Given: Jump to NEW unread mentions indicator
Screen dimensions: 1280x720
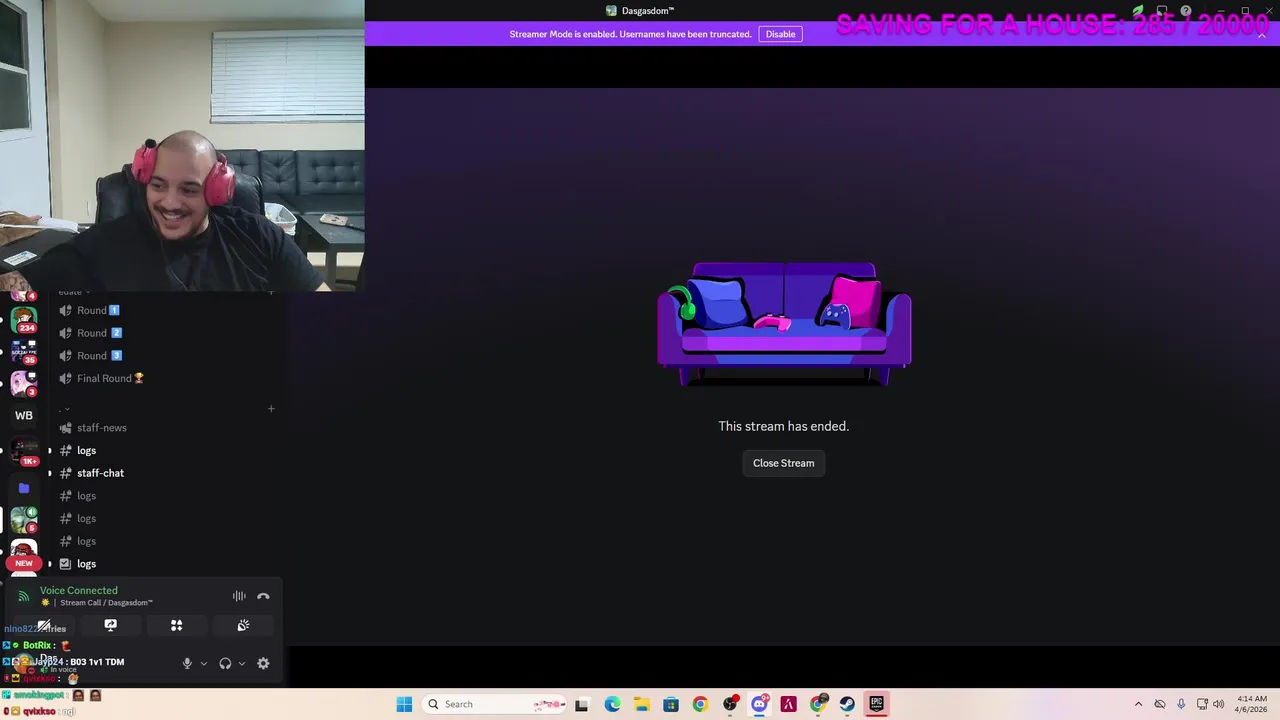Looking at the screenshot, I should (24, 563).
